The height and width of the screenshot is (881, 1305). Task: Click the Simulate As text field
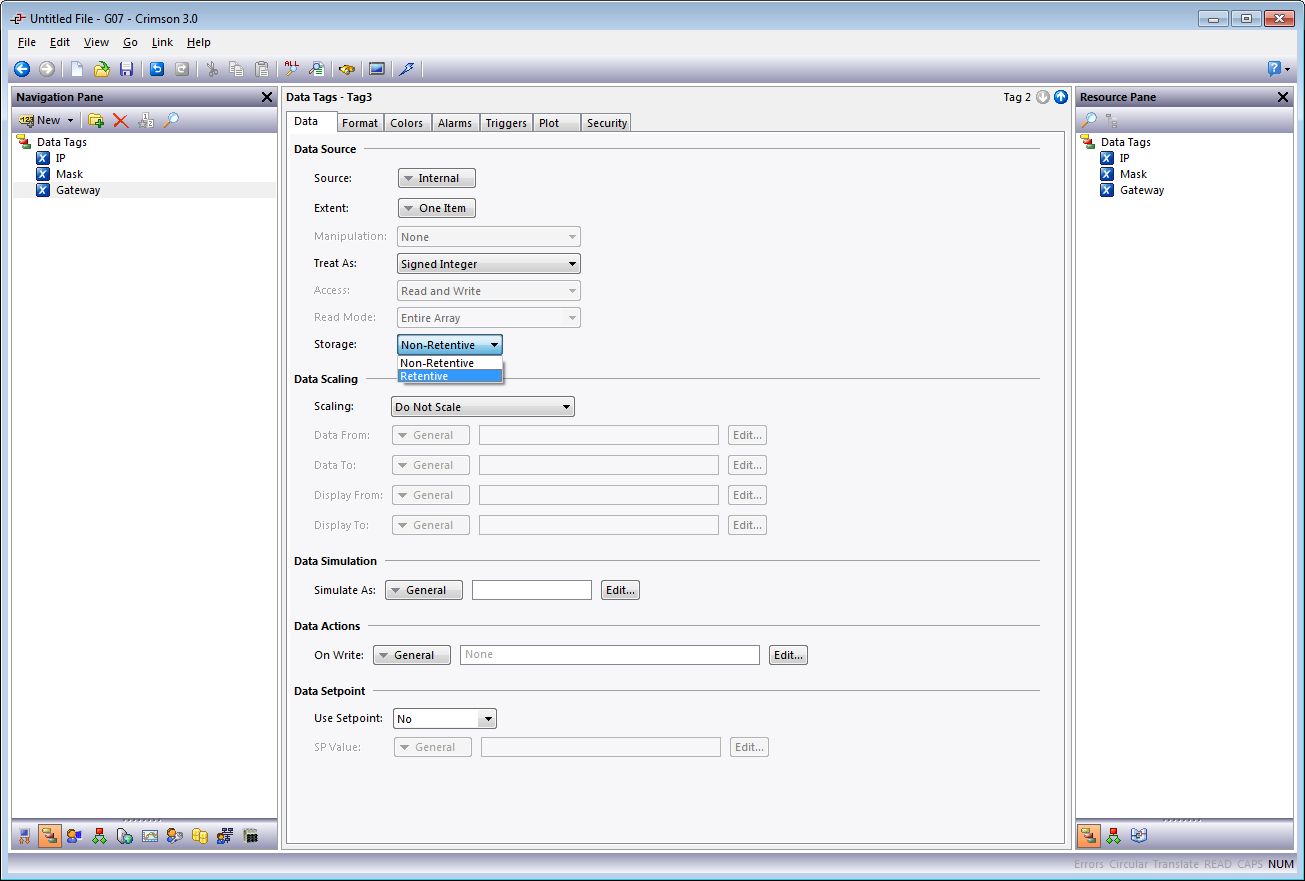point(532,590)
